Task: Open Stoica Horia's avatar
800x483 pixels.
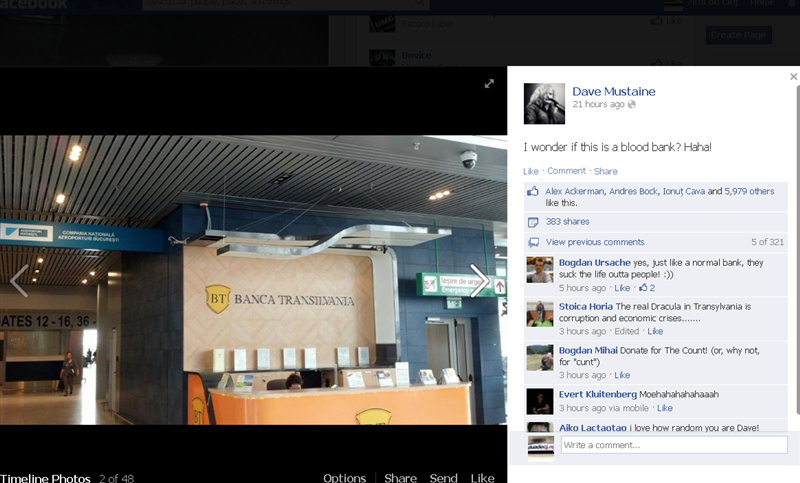Action: point(540,314)
